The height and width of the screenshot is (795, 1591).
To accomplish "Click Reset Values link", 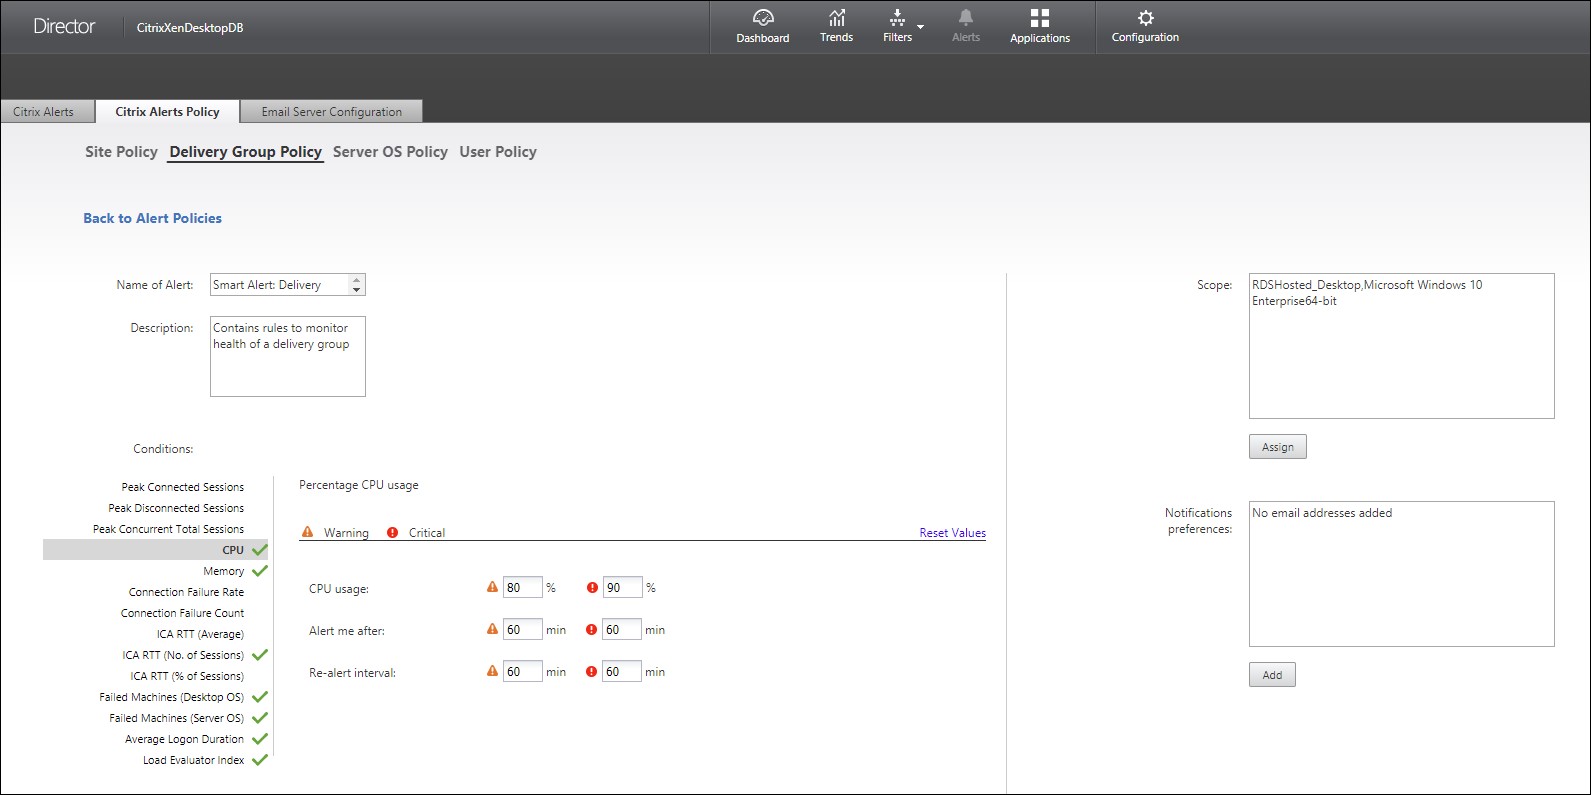I will pyautogui.click(x=952, y=533).
